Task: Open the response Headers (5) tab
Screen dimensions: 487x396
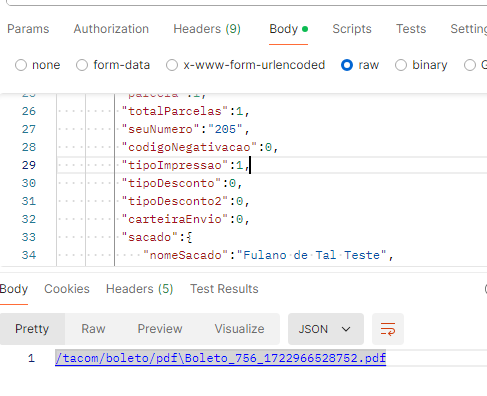Action: (x=139, y=289)
